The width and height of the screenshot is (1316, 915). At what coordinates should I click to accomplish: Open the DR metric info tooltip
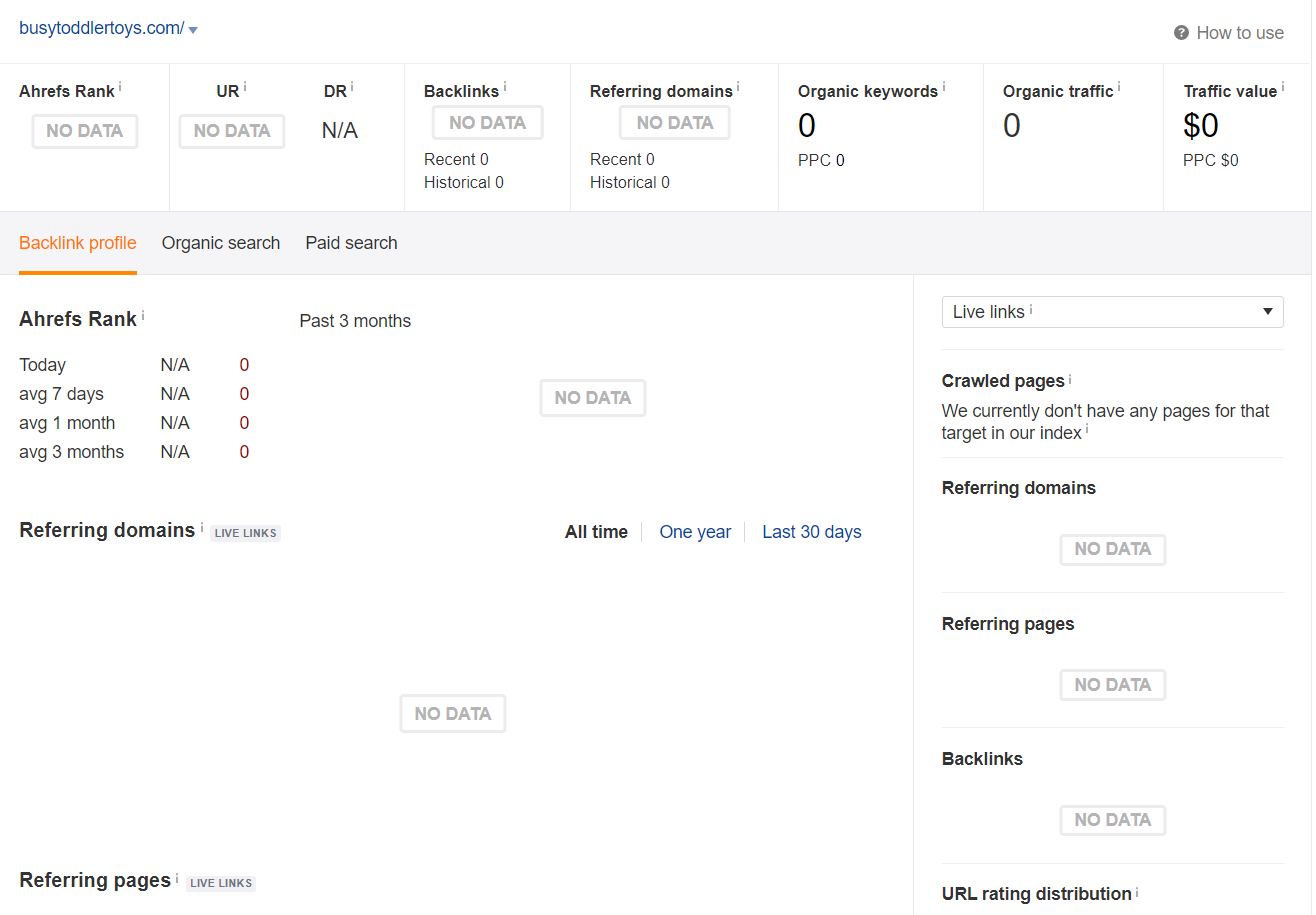352,84
